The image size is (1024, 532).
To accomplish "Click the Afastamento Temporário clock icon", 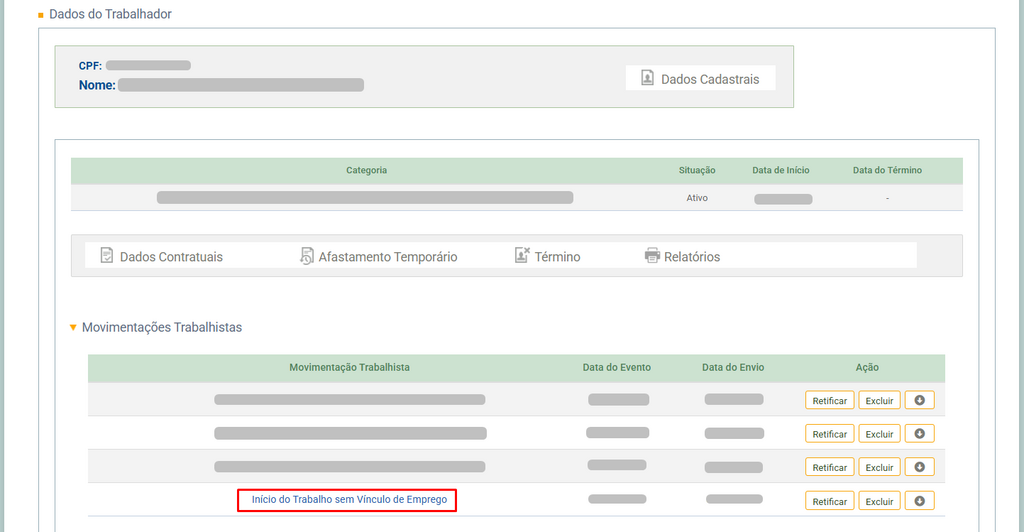I will (x=307, y=256).
